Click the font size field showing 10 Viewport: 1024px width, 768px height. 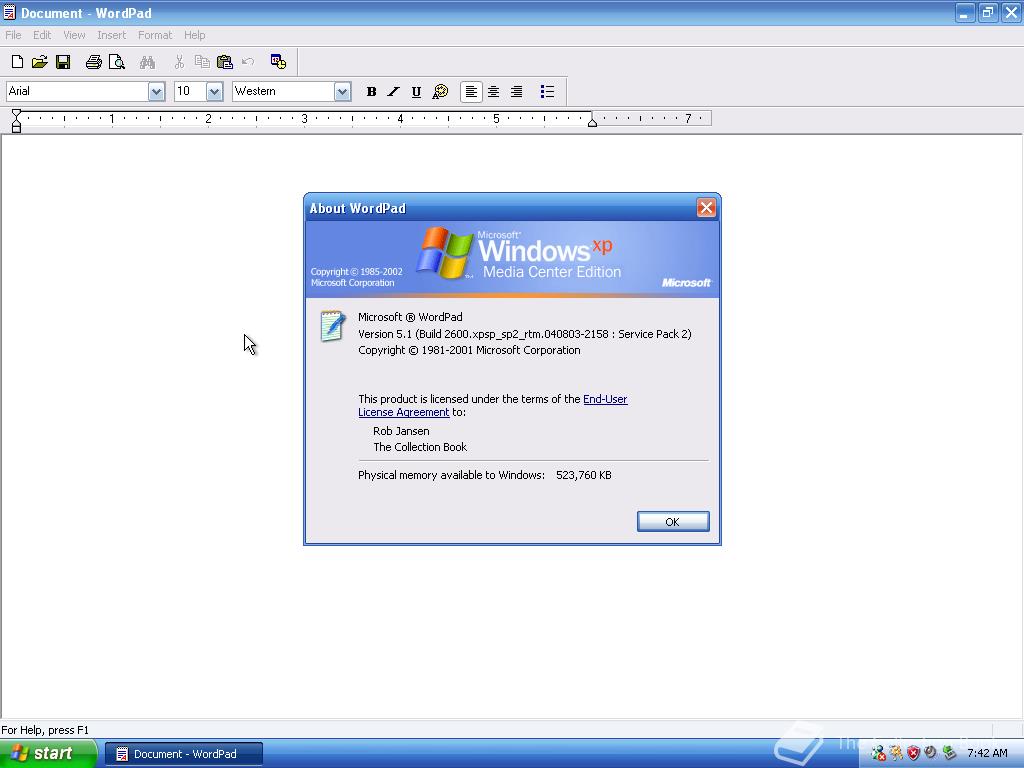tap(190, 91)
